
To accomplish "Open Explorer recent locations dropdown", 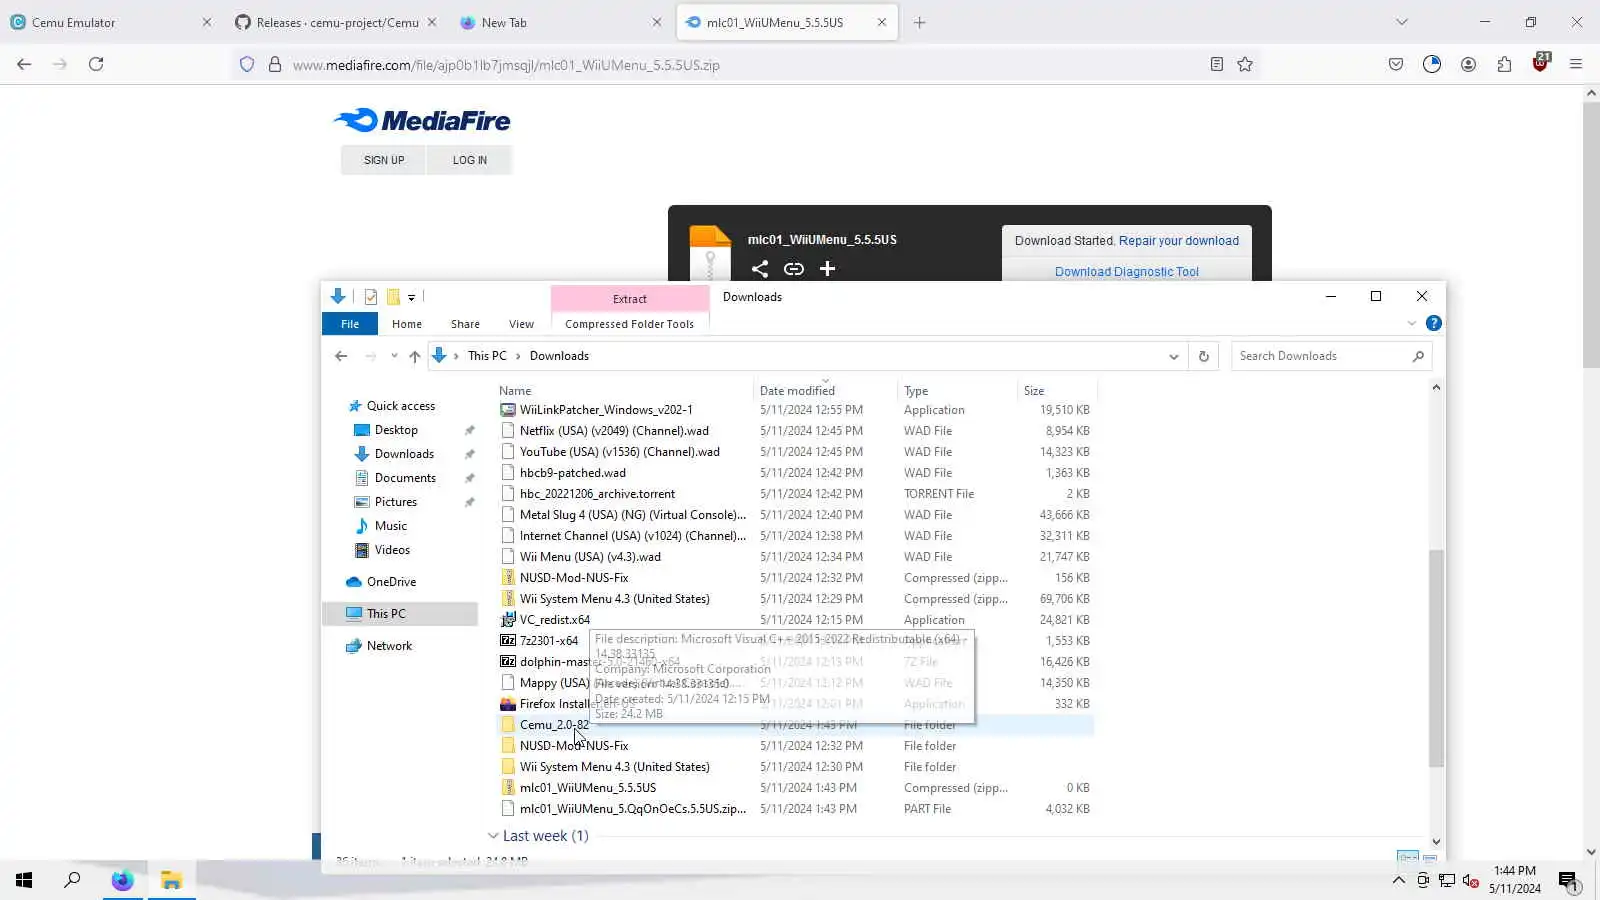I will 394,356.
